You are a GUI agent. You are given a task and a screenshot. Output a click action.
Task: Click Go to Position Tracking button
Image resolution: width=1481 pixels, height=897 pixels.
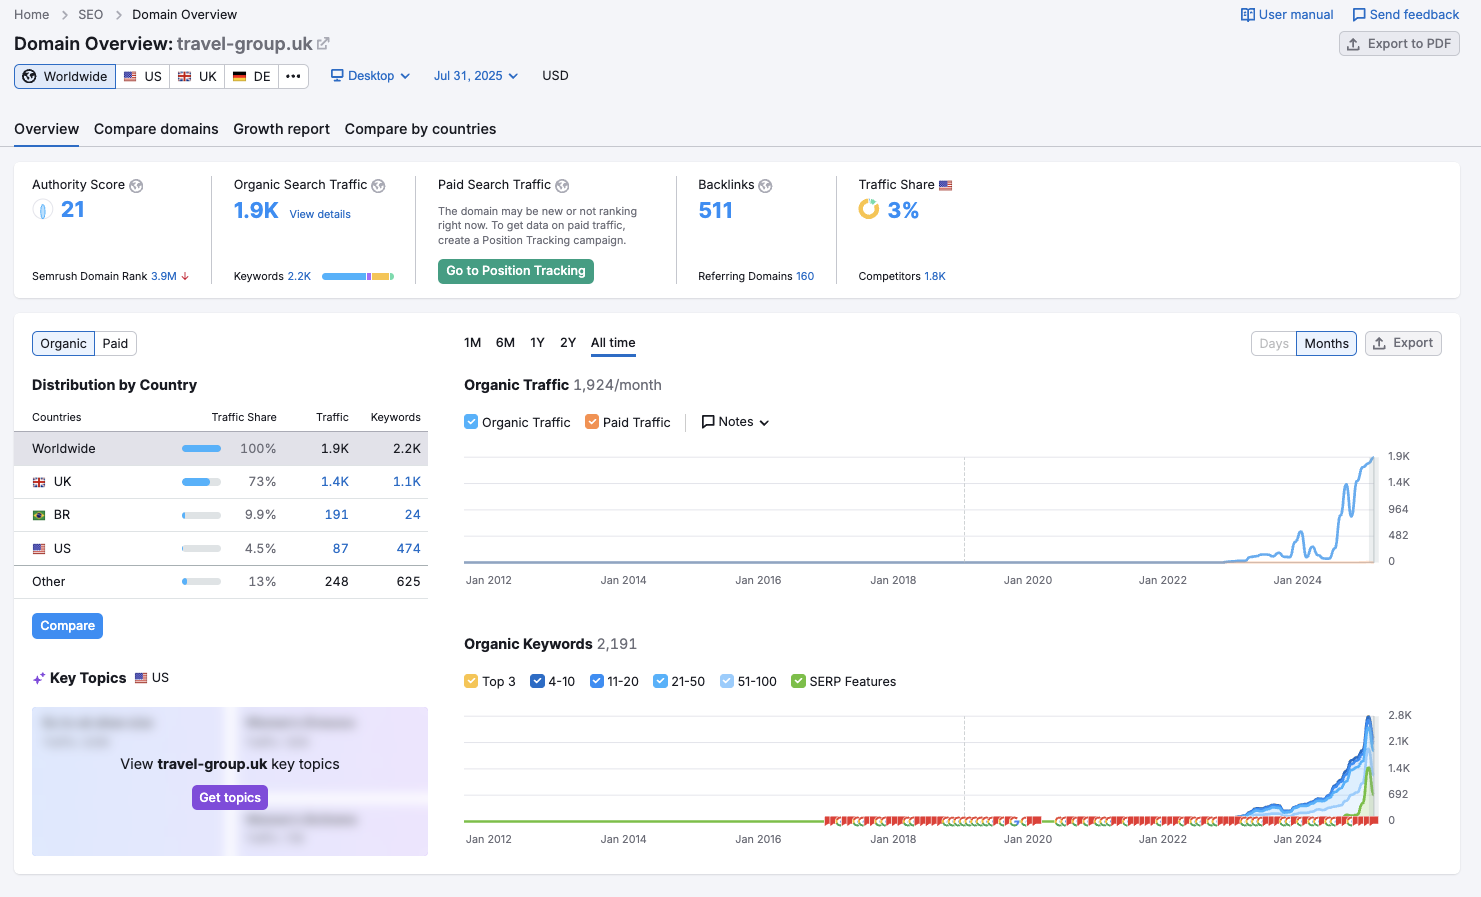[x=516, y=271]
